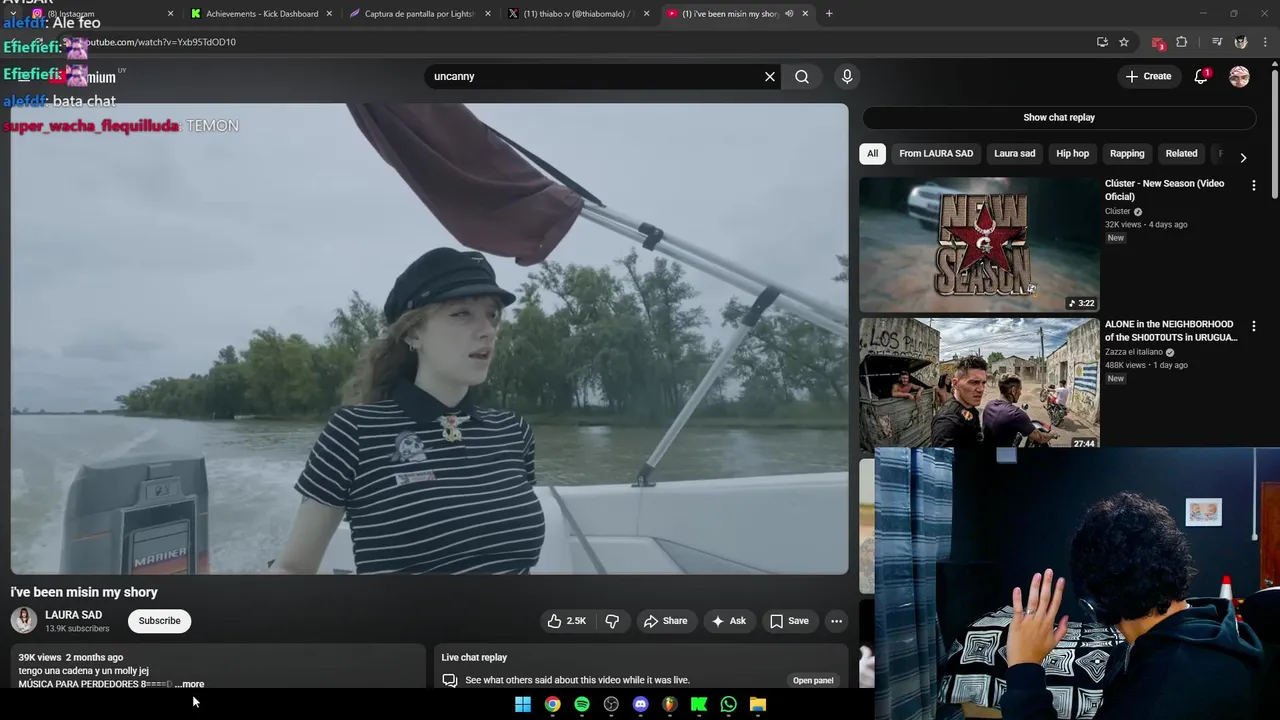The image size is (1280, 720).
Task: Close the Kick Dashboard tab
Action: tap(329, 14)
